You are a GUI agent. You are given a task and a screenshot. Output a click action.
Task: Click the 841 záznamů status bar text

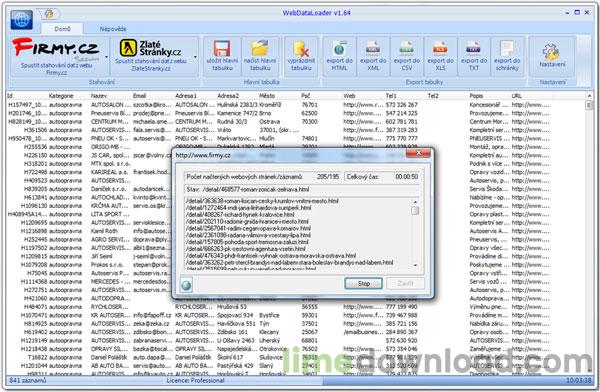[x=28, y=381]
